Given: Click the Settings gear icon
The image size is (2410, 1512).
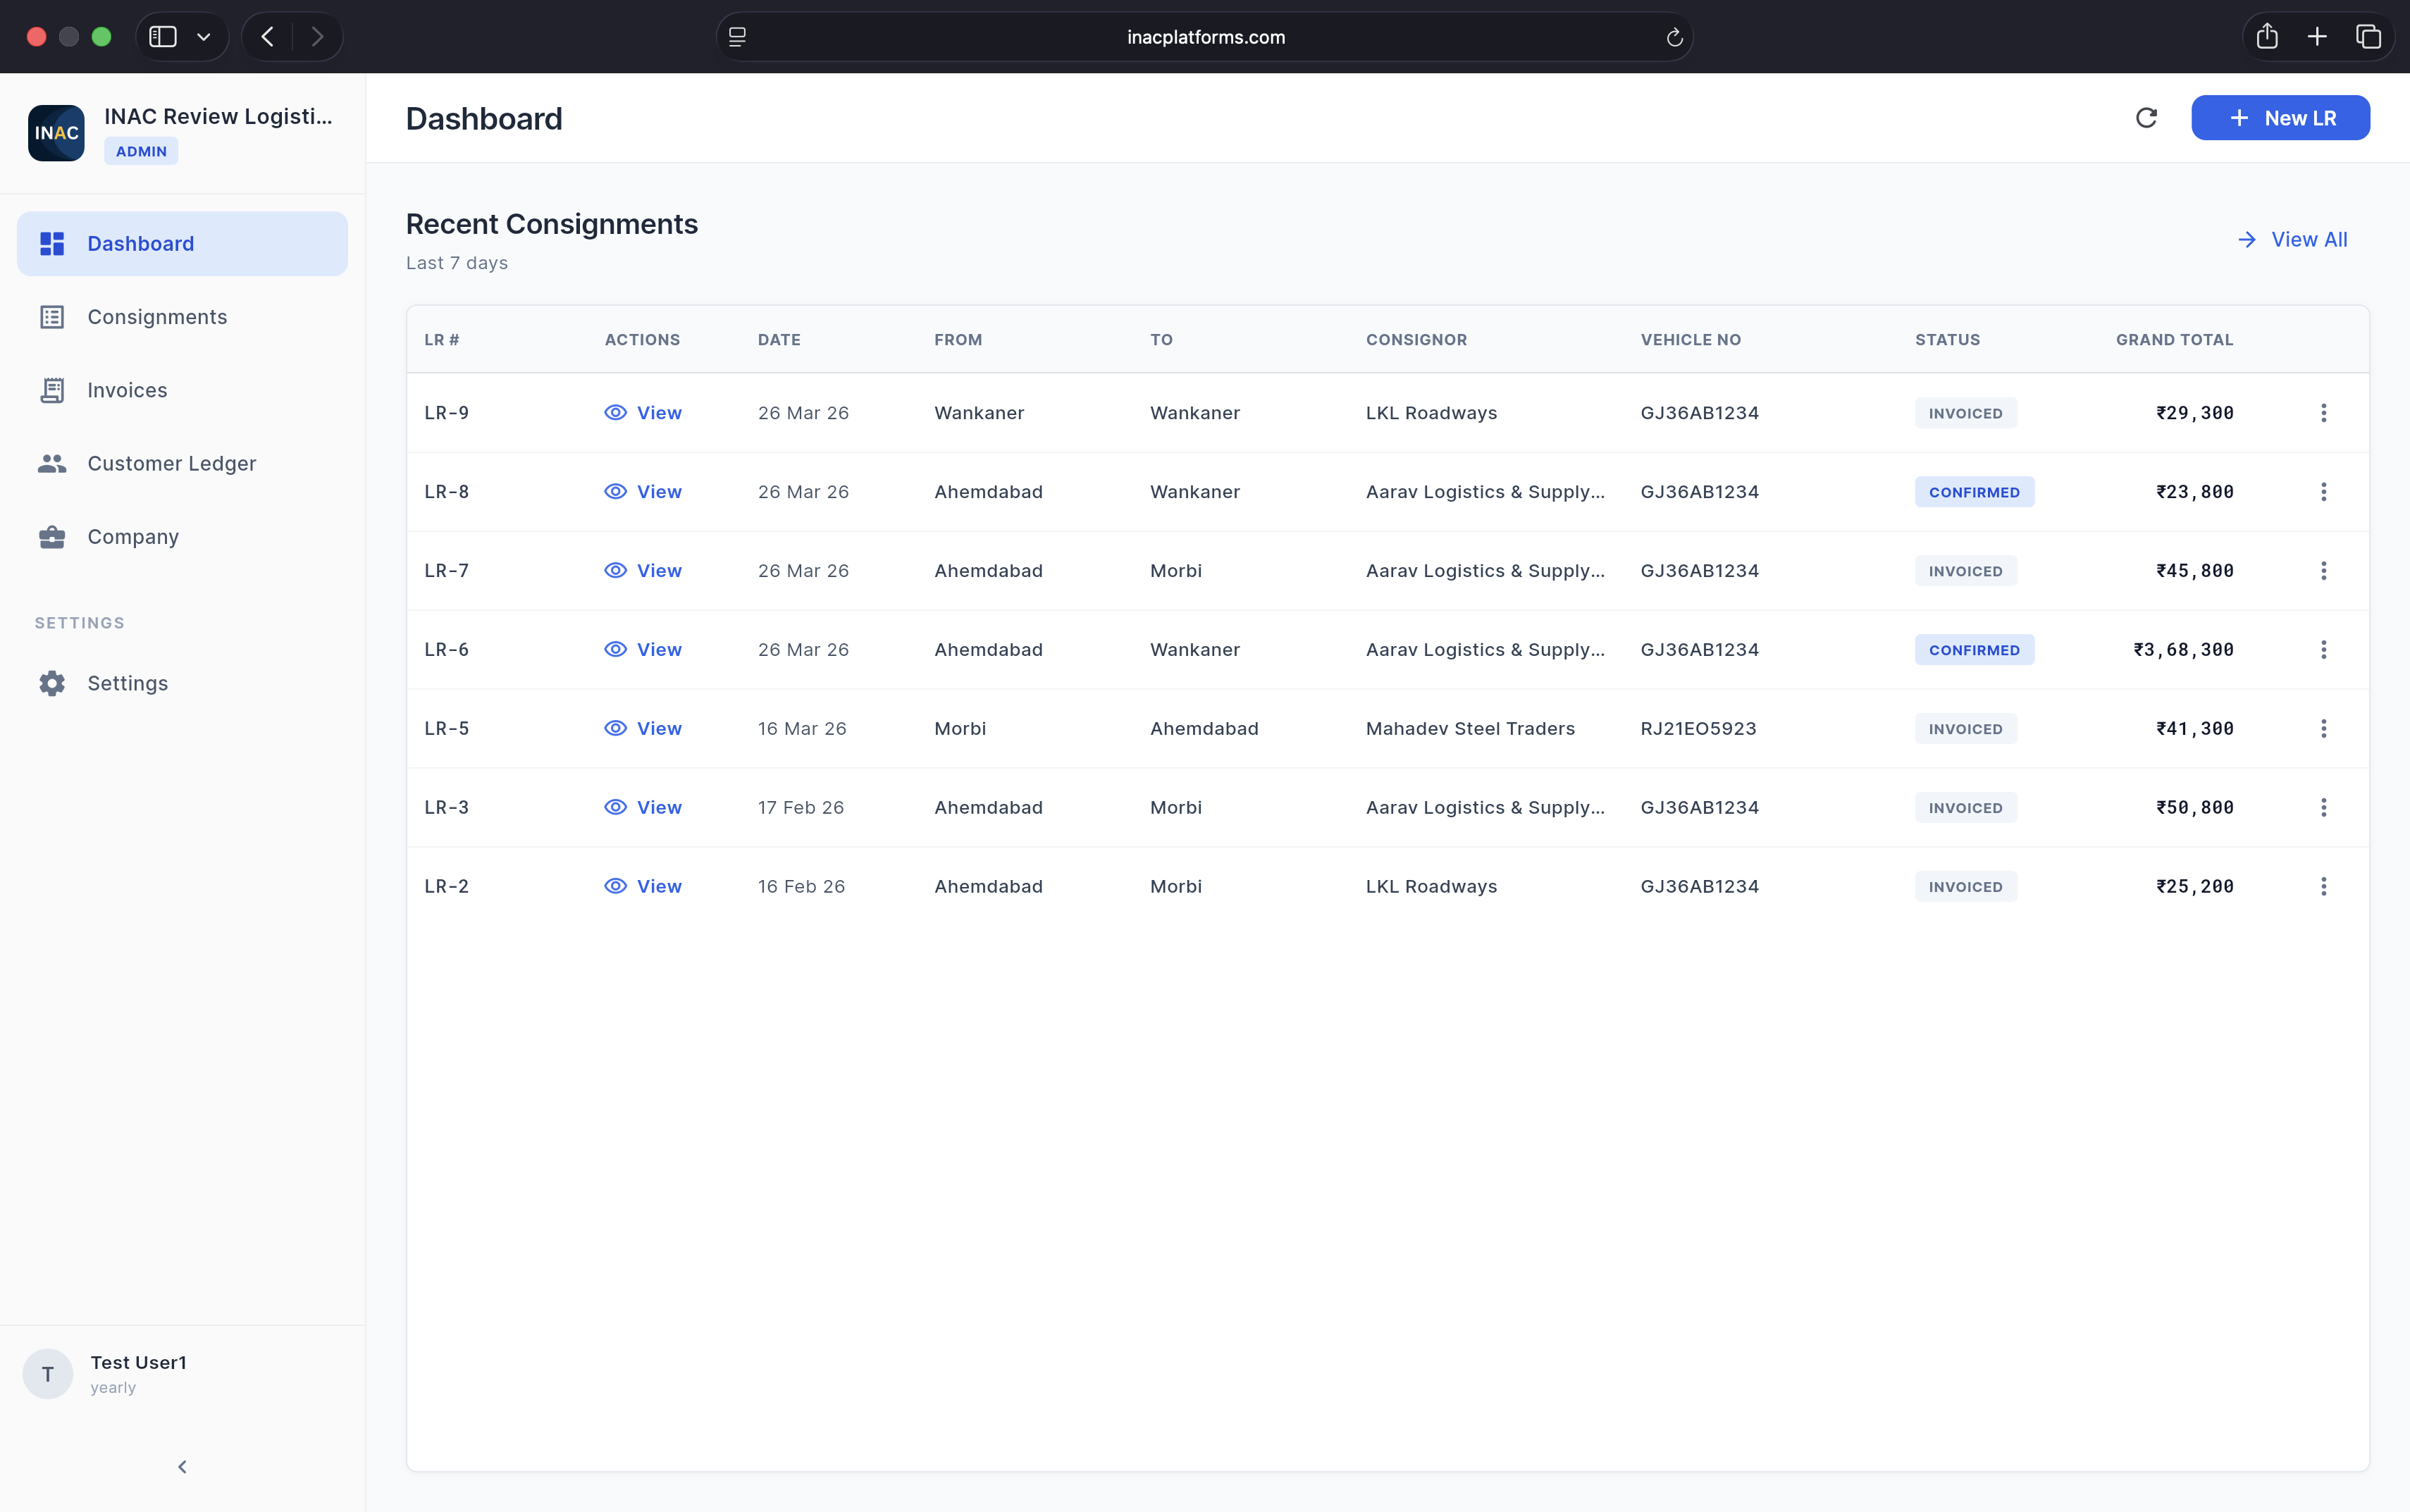Looking at the screenshot, I should (x=53, y=683).
